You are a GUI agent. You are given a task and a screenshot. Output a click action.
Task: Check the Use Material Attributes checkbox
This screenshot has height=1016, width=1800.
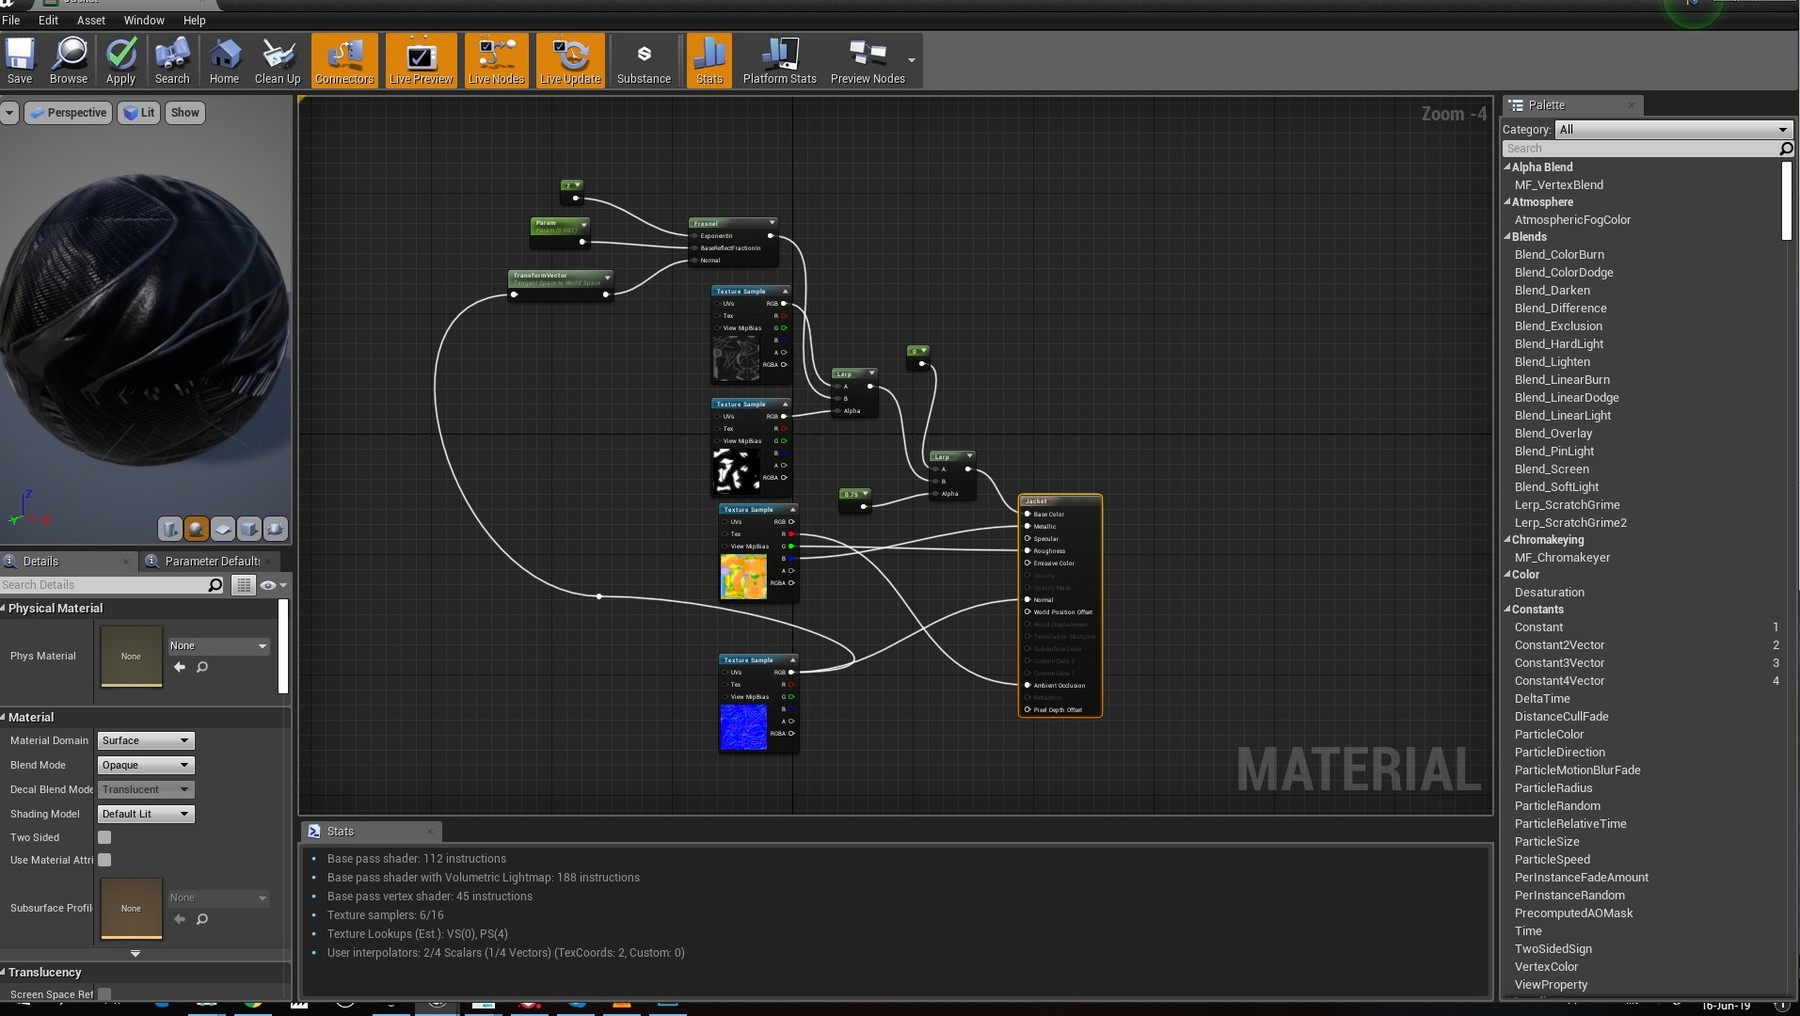click(105, 860)
